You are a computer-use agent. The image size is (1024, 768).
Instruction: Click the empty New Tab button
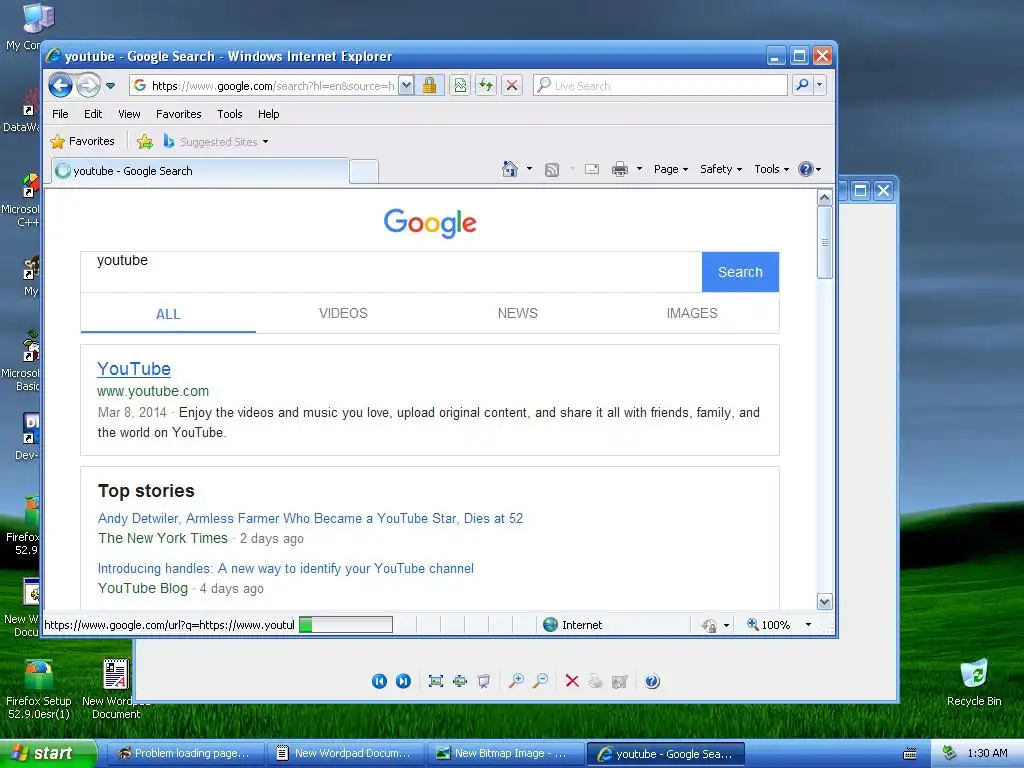[364, 171]
